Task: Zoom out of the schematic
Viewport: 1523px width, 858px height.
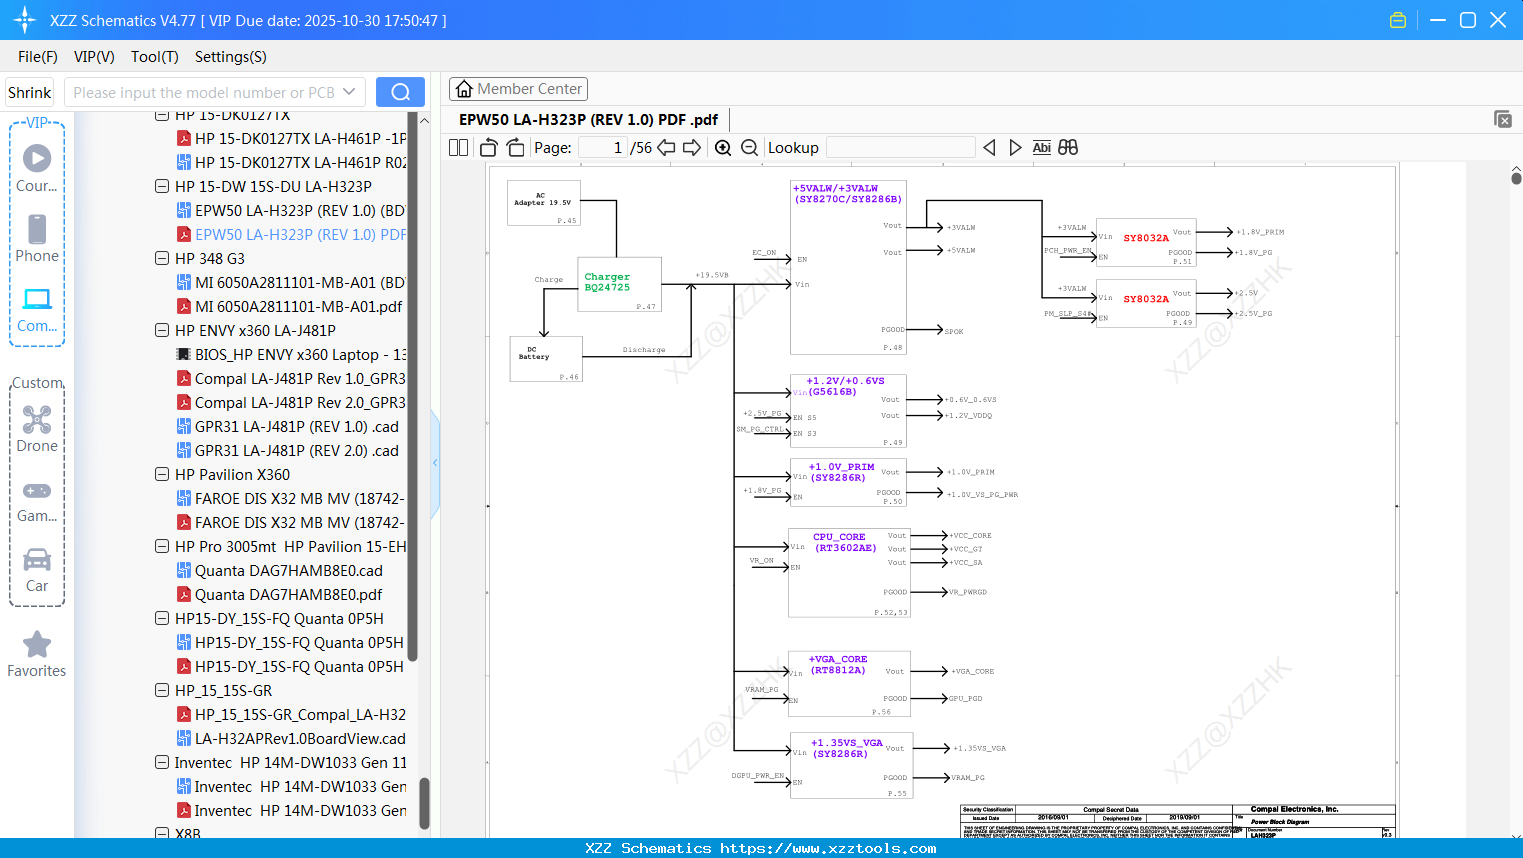Action: point(750,148)
